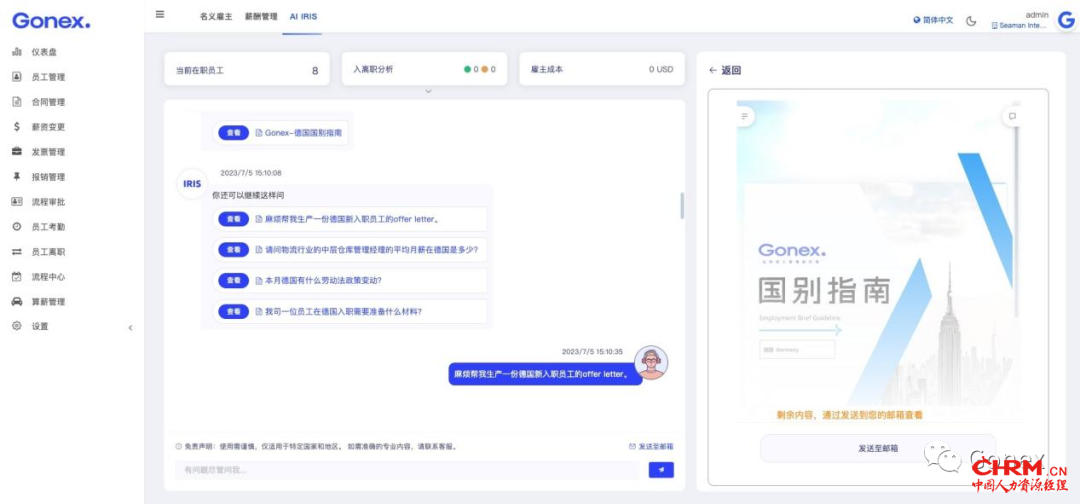Image resolution: width=1080 pixels, height=504 pixels.
Task: Click 查看 for the onboarding materials question
Action: (233, 311)
